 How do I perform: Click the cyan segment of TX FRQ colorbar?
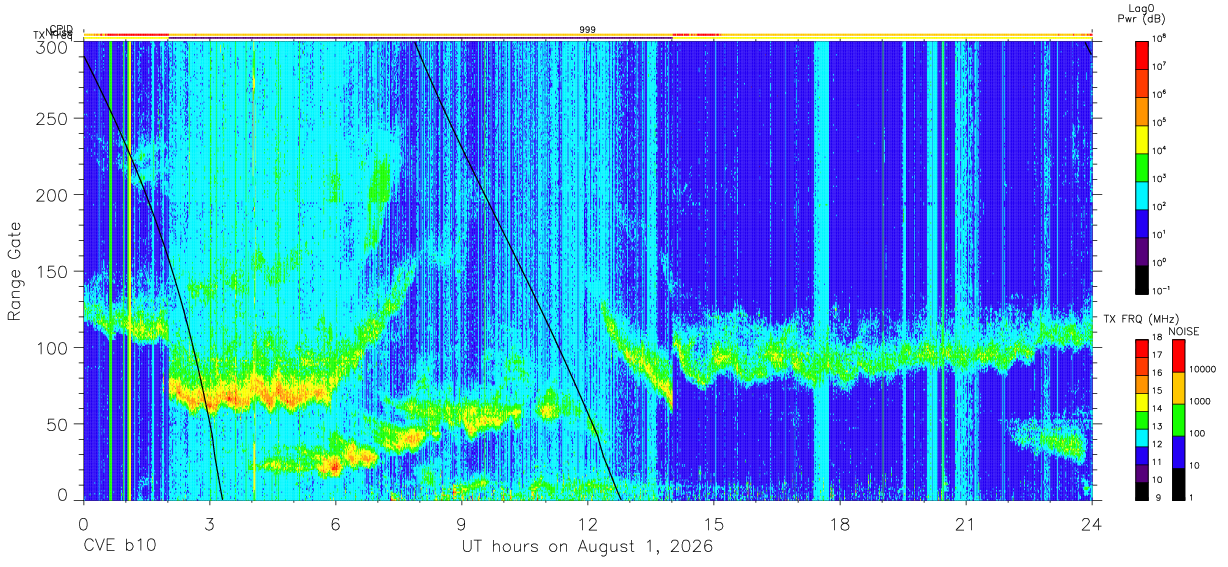click(1143, 436)
